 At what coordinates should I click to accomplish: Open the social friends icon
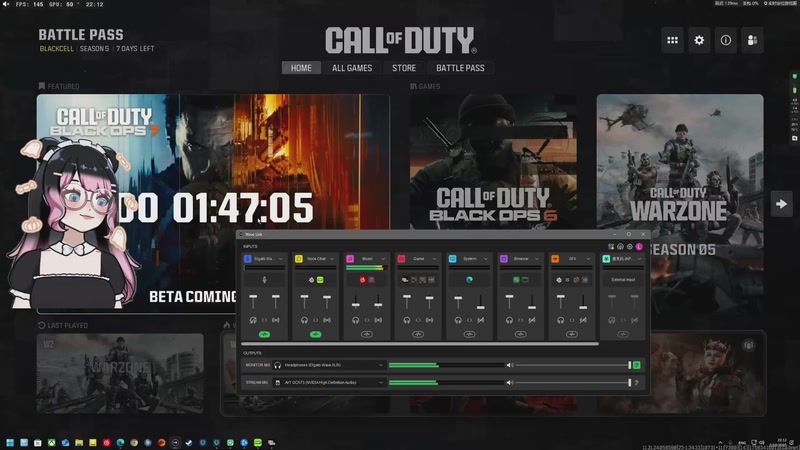click(752, 40)
